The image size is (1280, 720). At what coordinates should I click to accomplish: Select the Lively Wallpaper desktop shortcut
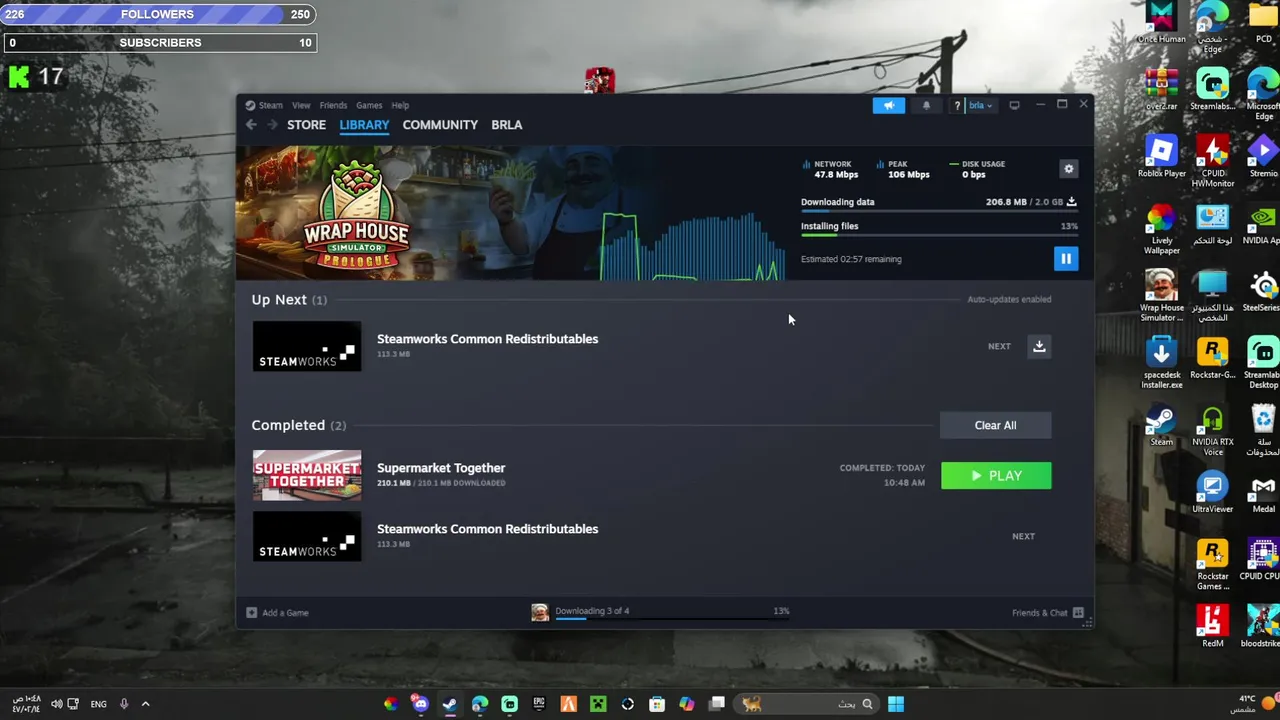pos(1161,230)
